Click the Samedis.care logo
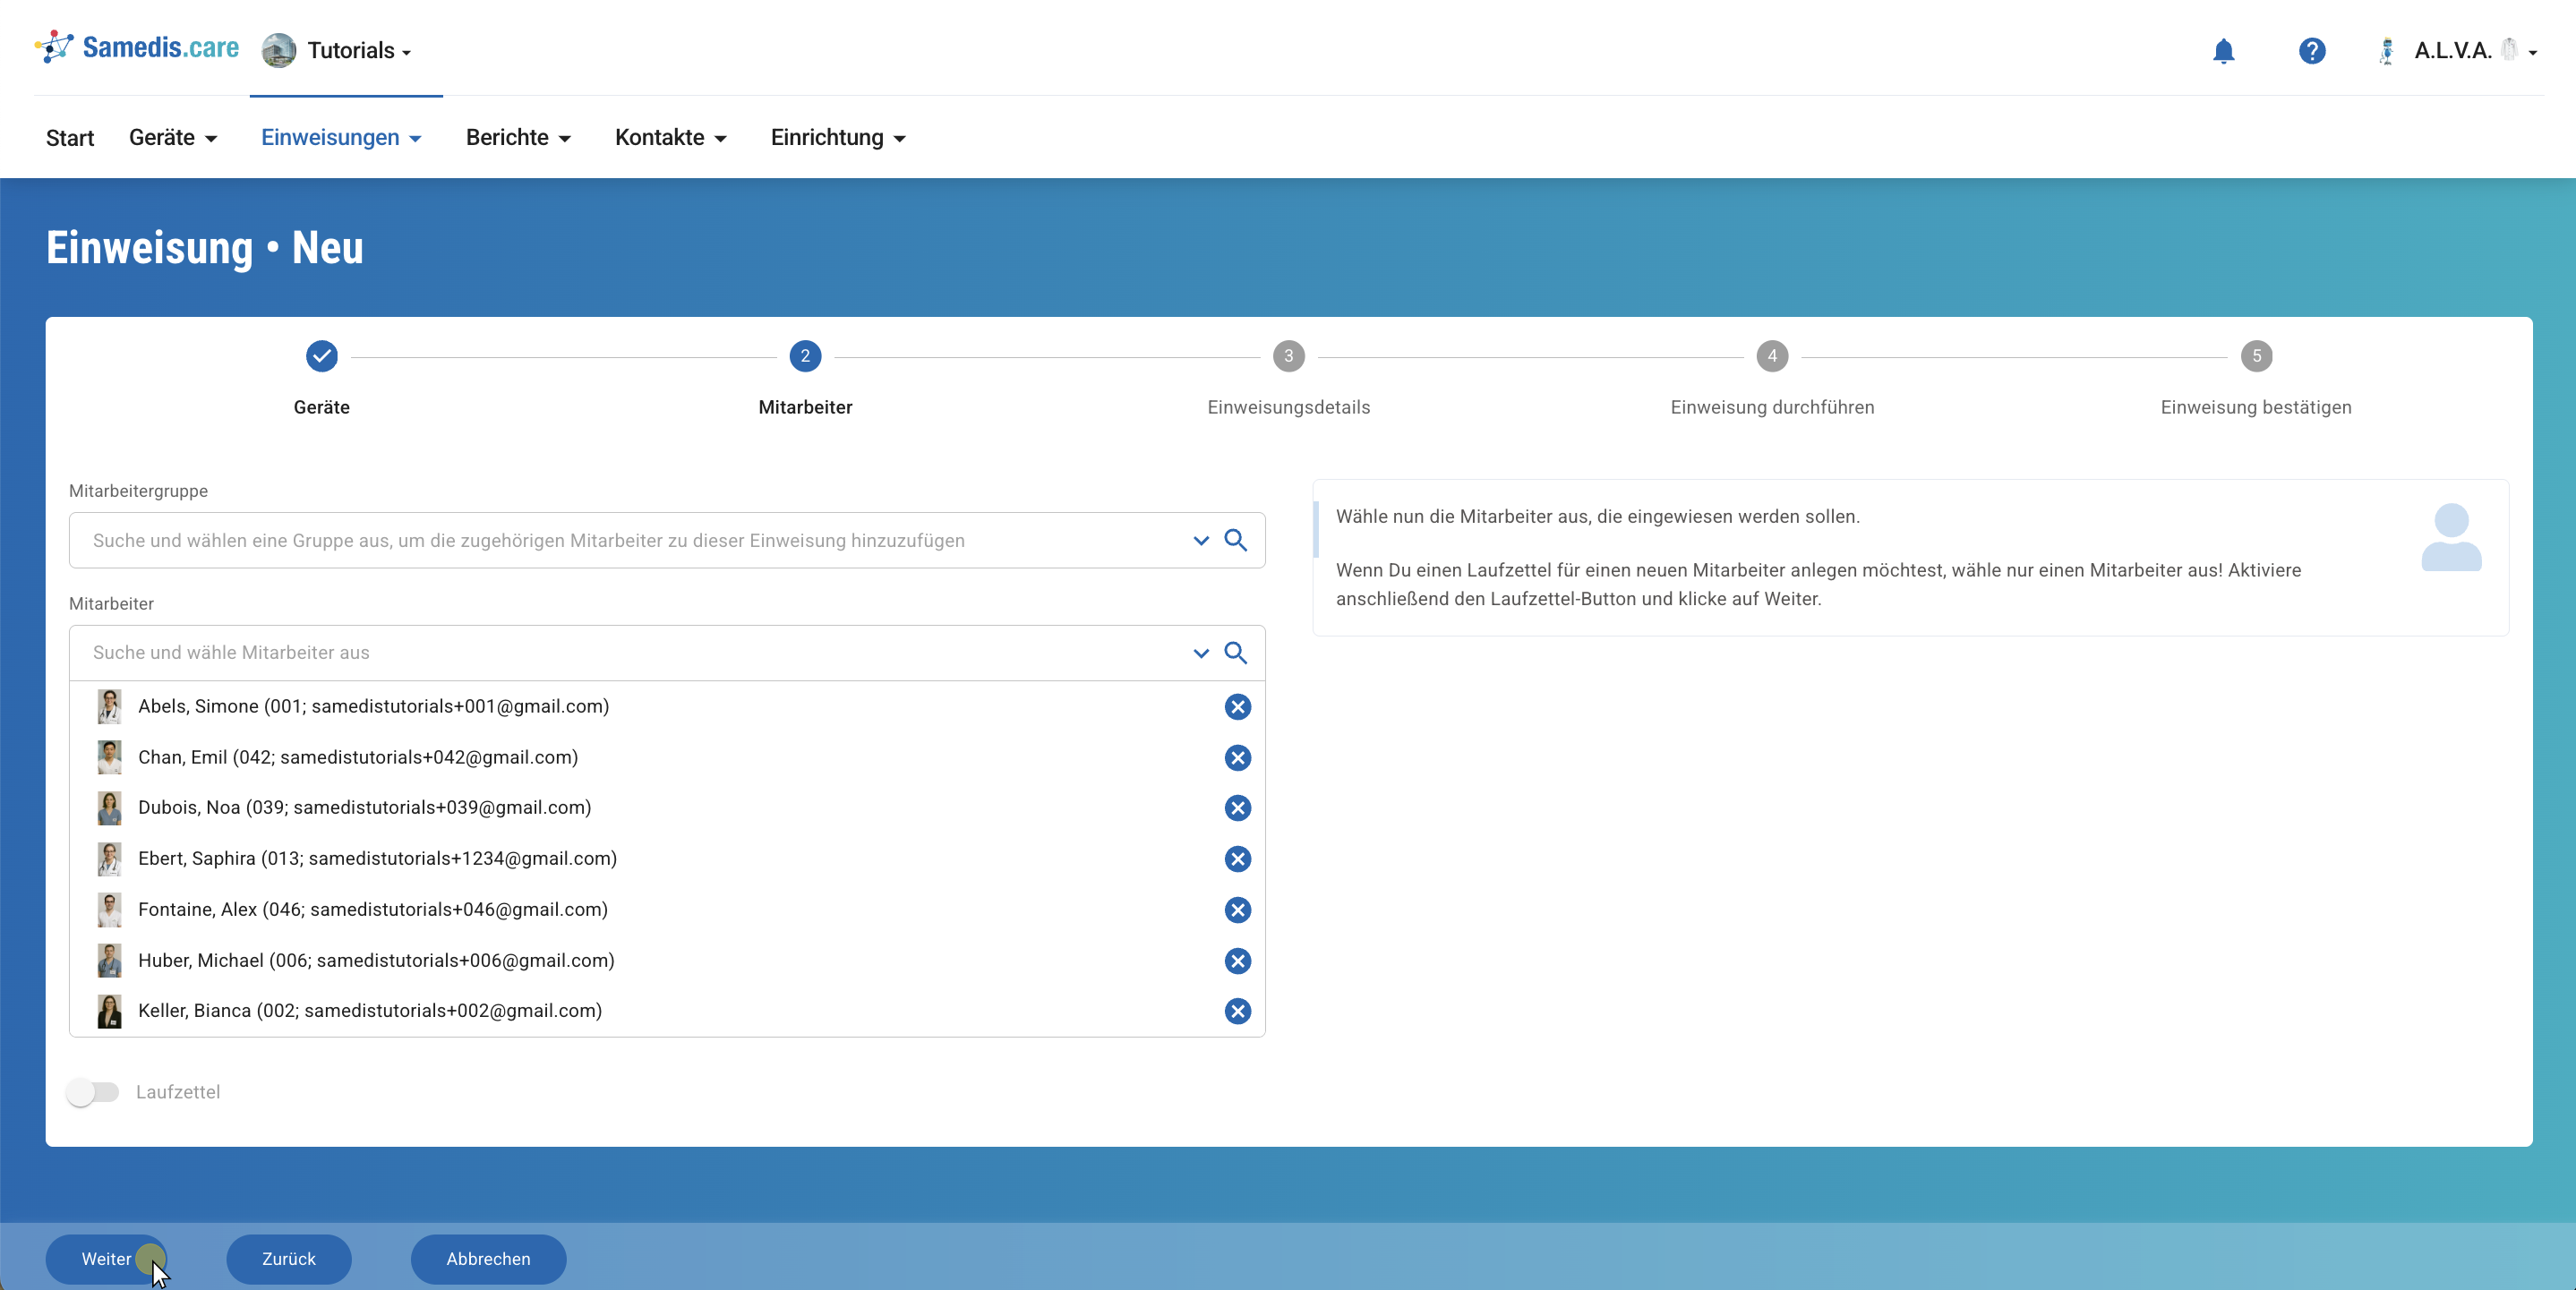Viewport: 2576px width, 1290px height. (137, 47)
